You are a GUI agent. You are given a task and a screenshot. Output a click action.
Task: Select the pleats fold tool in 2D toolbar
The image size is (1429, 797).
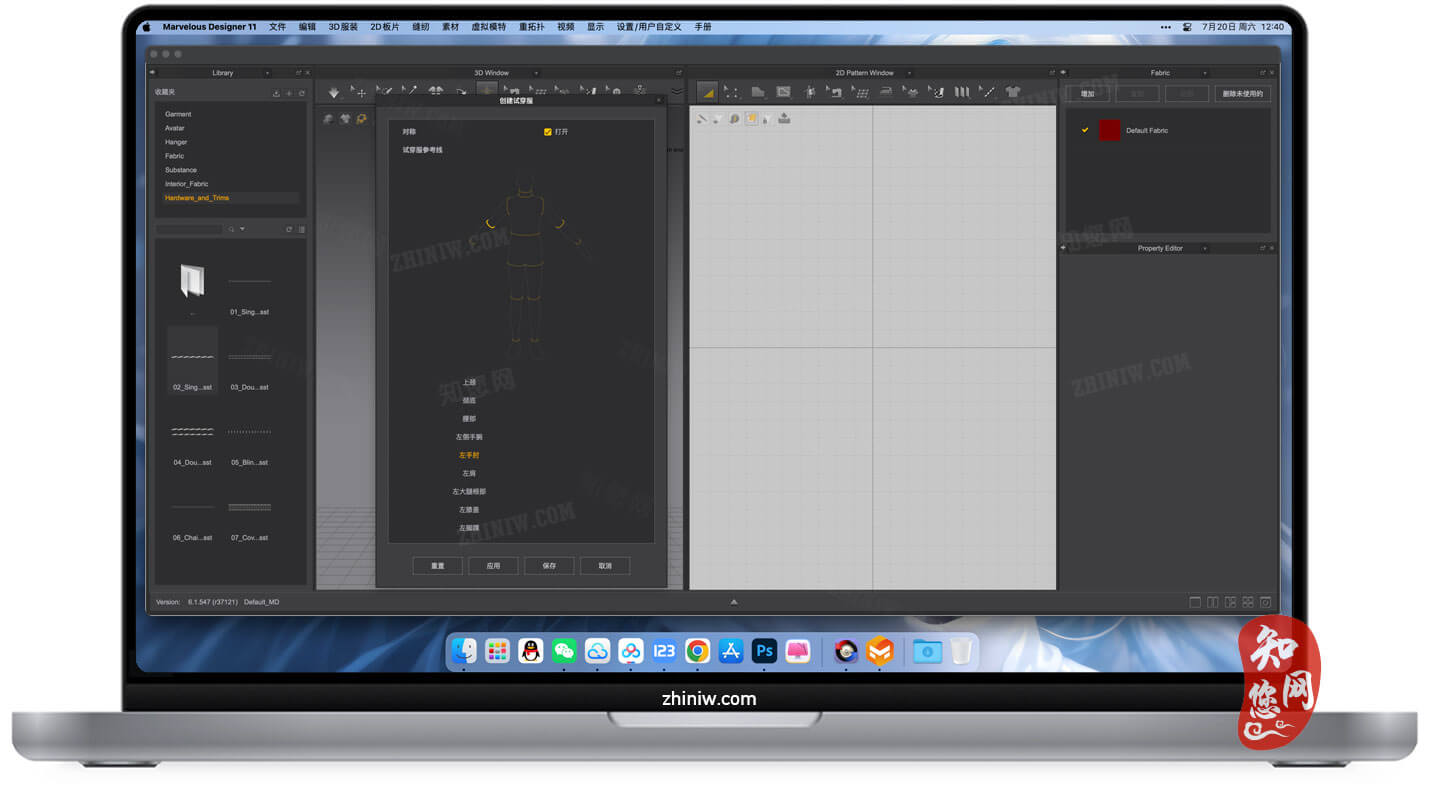961,92
